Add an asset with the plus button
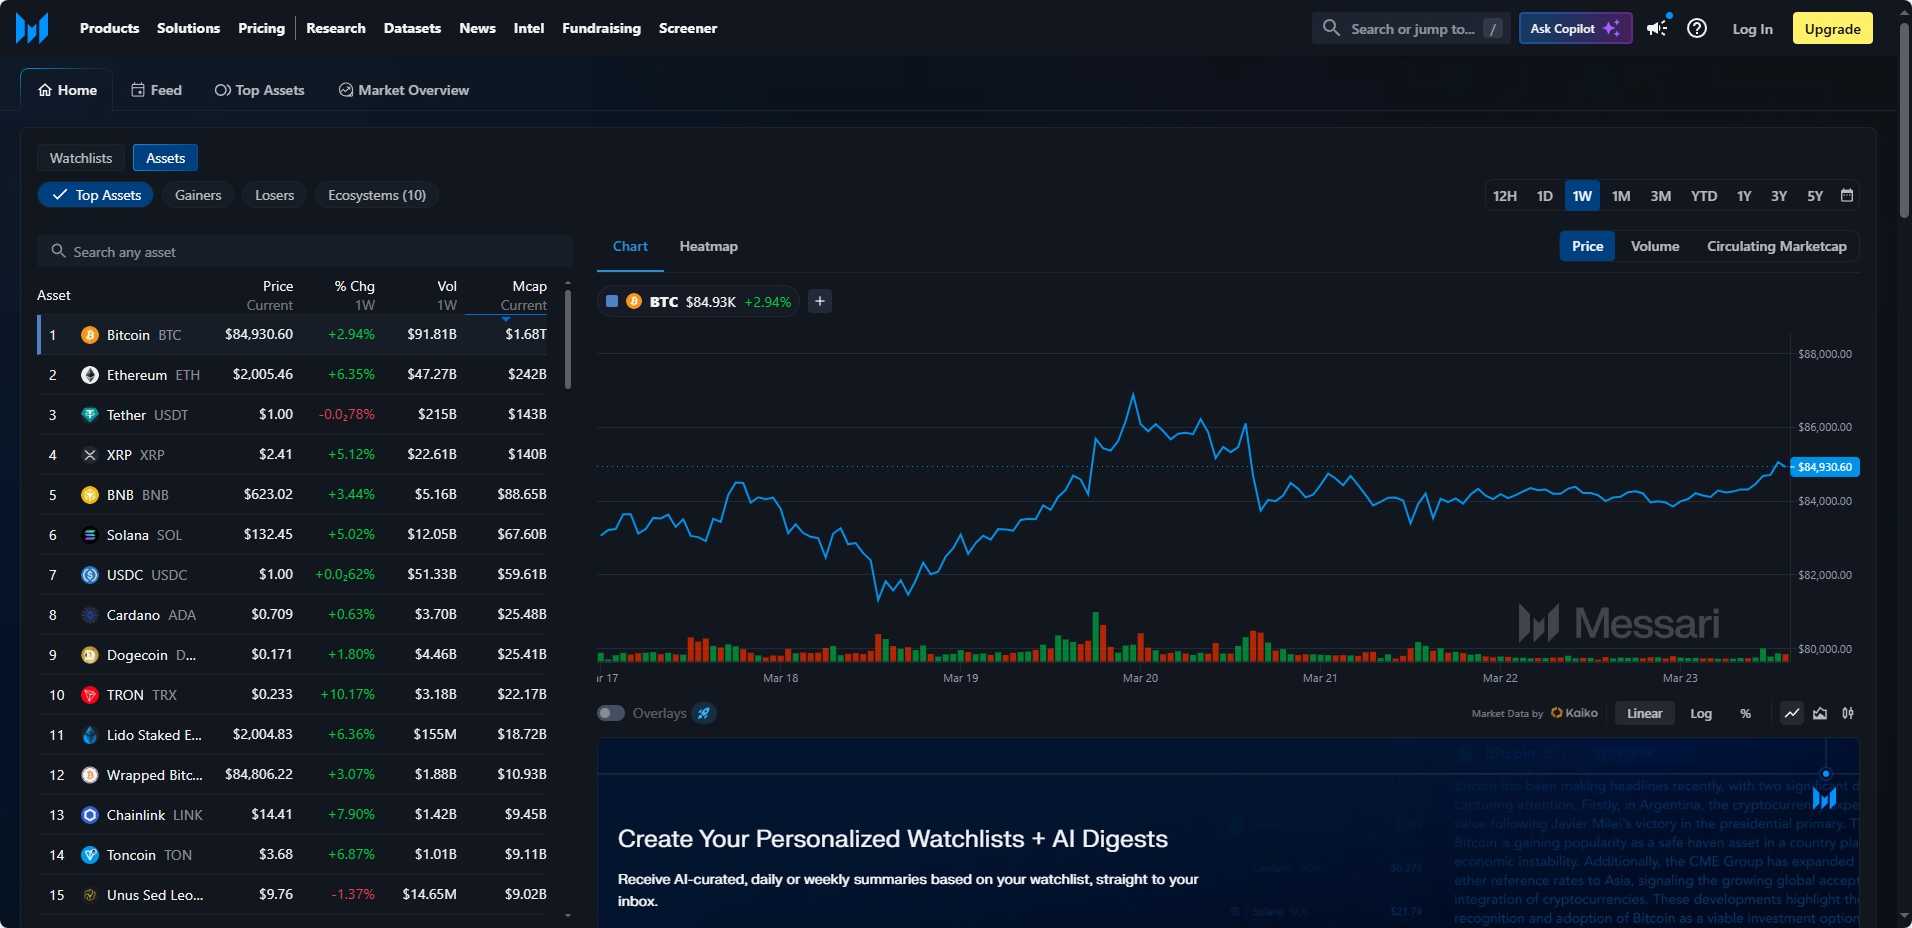1912x928 pixels. point(820,301)
